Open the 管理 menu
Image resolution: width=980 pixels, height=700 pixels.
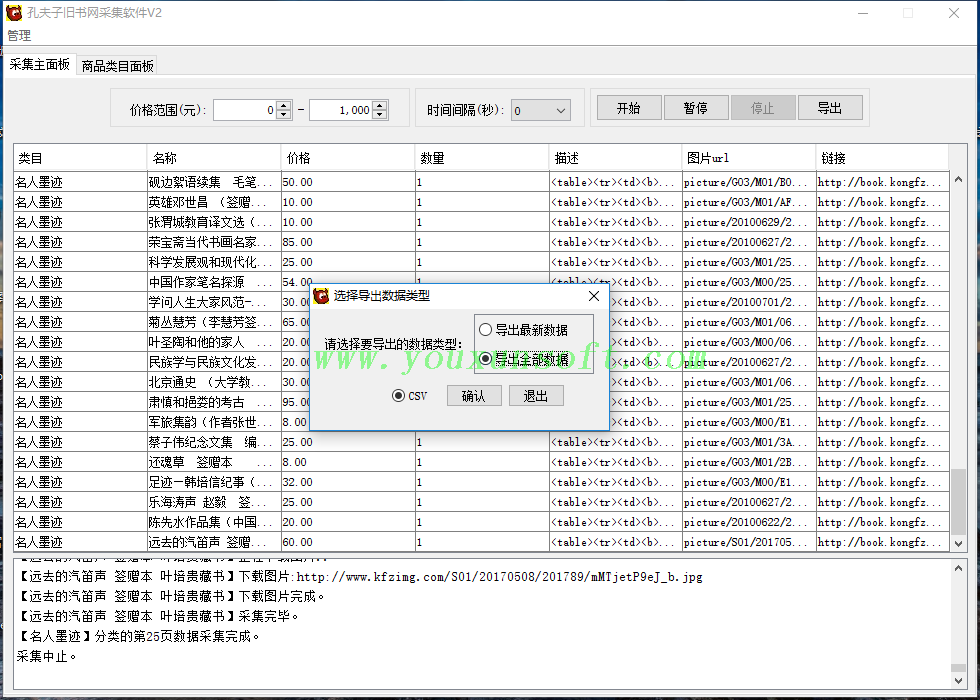click(x=19, y=36)
